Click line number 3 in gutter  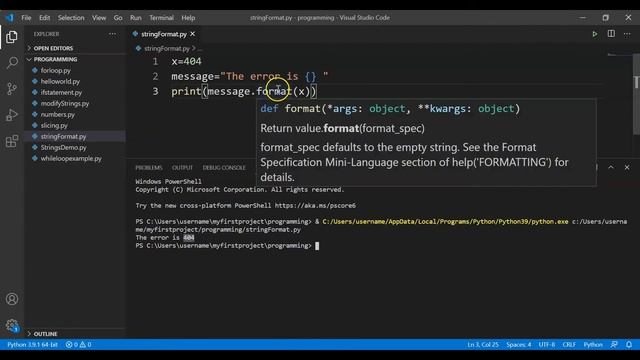pos(155,91)
